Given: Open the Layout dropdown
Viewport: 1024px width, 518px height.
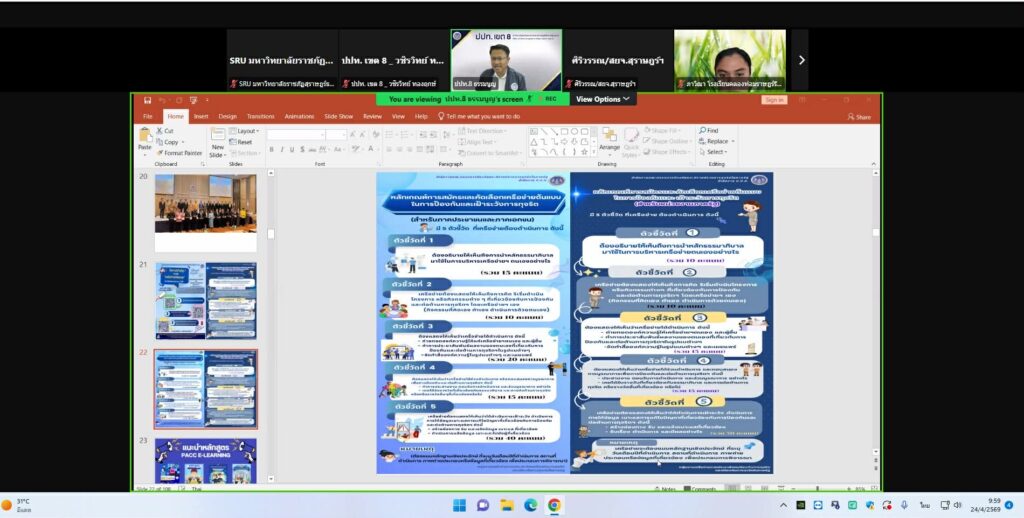Looking at the screenshot, I should (x=248, y=131).
